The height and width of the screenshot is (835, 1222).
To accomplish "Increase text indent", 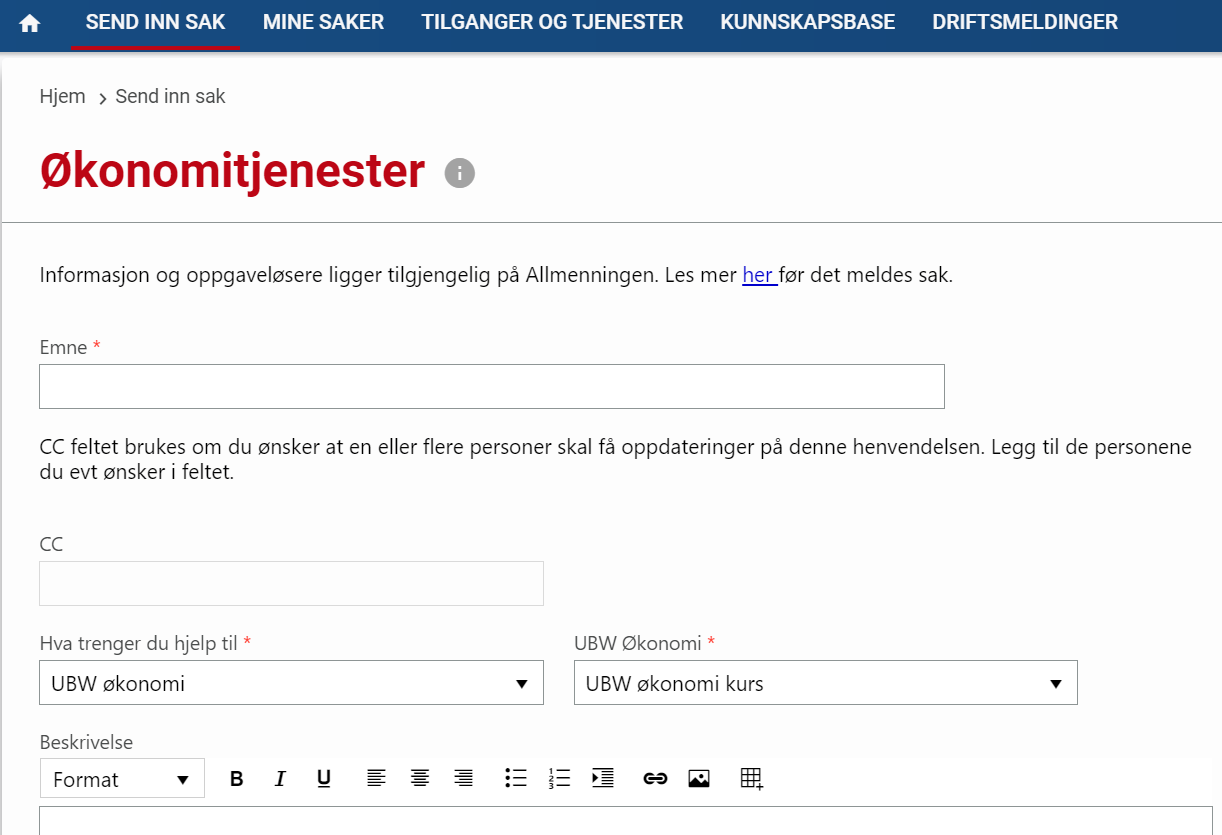I will coord(603,778).
